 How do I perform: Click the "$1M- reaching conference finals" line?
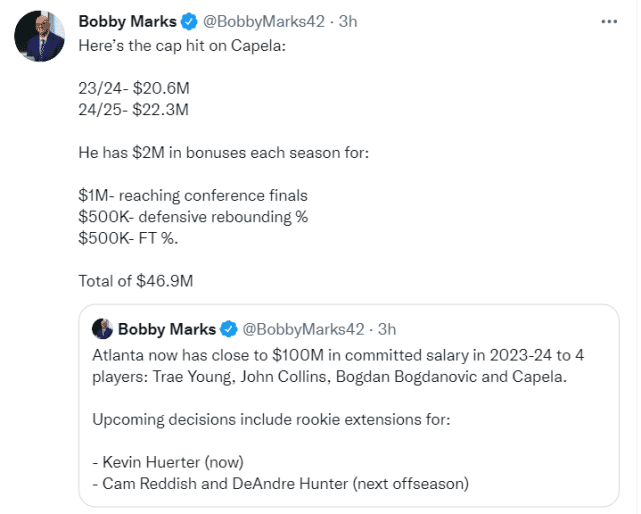pos(191,196)
